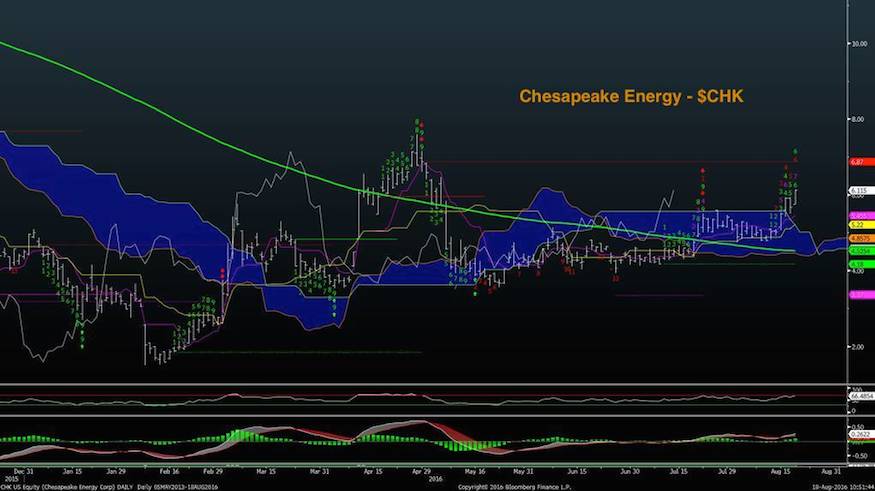Click the 30.00 price axis label
875x491 pixels.
(859, 44)
